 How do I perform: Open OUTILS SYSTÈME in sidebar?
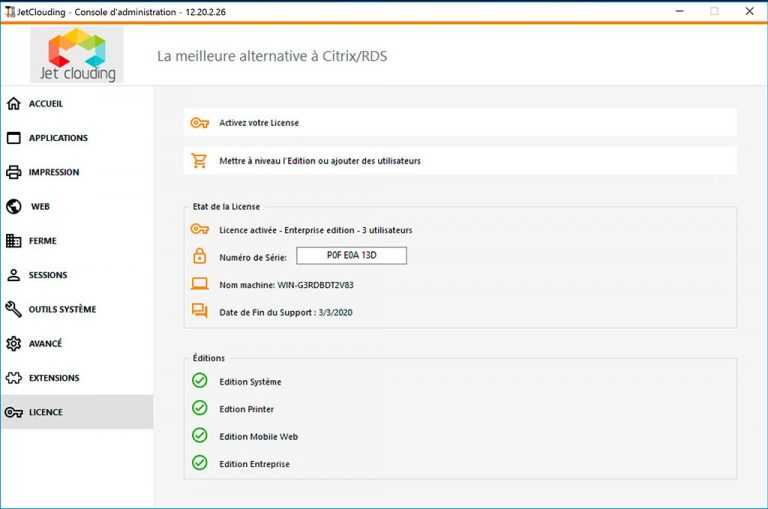pos(77,309)
